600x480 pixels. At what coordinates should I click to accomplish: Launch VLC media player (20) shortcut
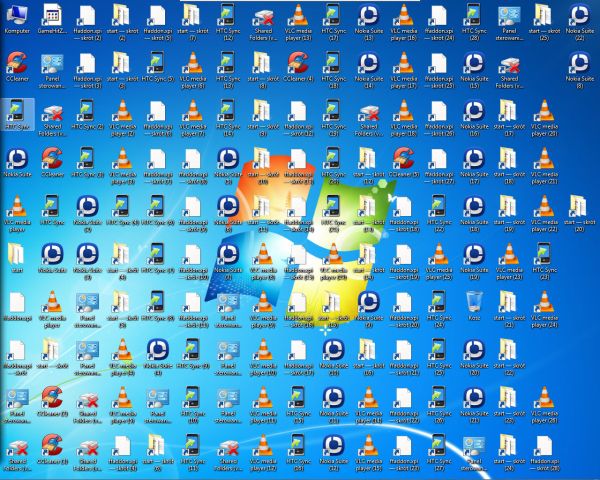click(545, 119)
